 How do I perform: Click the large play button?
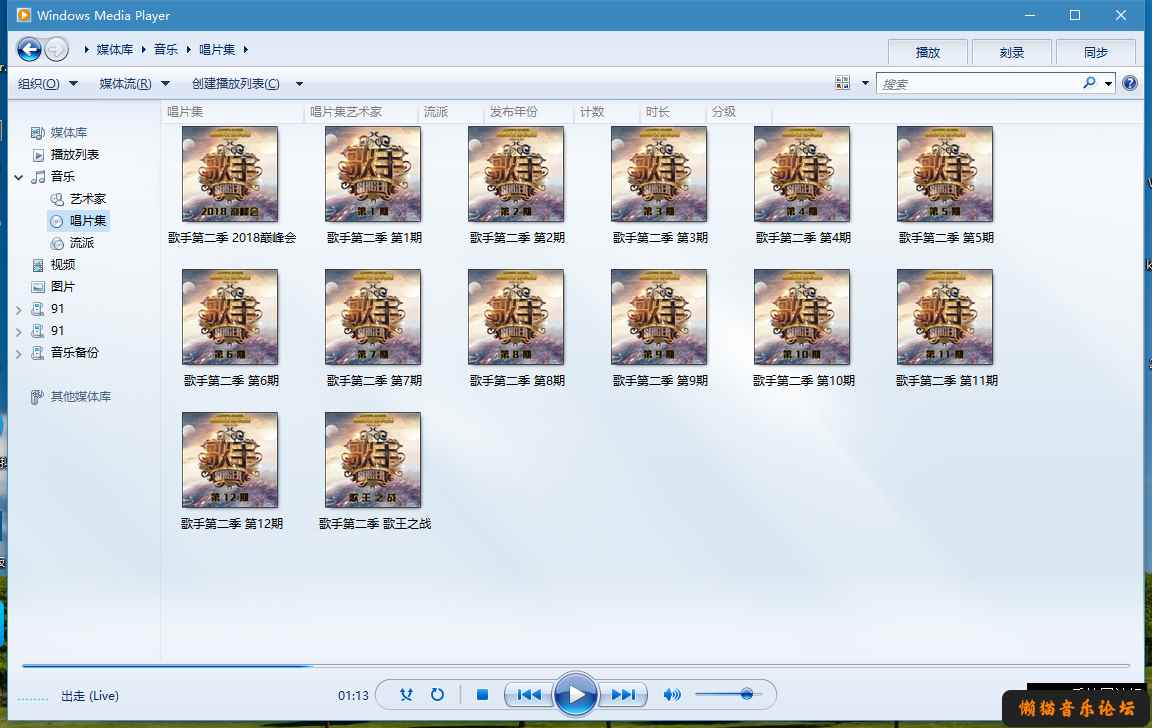click(576, 694)
